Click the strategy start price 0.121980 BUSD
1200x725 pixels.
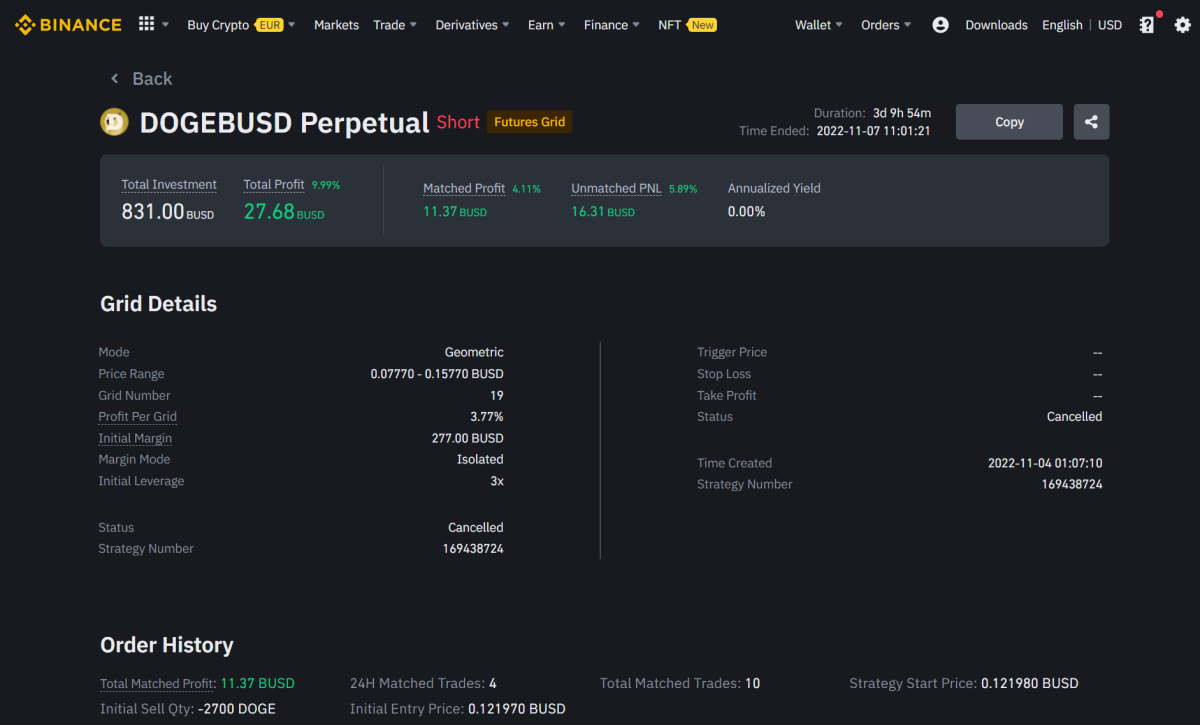coord(1030,684)
